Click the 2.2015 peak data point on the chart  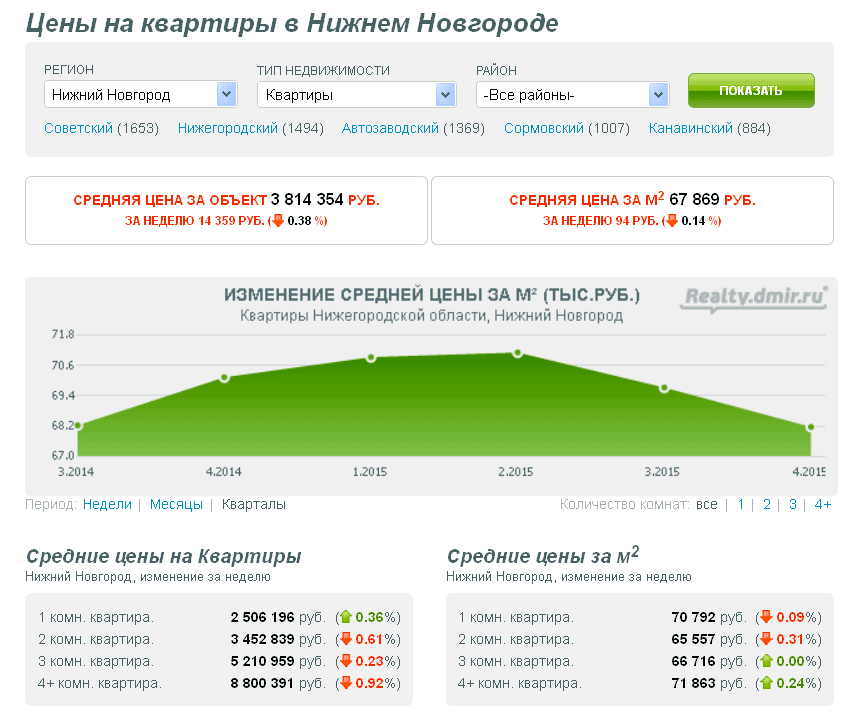click(x=517, y=352)
